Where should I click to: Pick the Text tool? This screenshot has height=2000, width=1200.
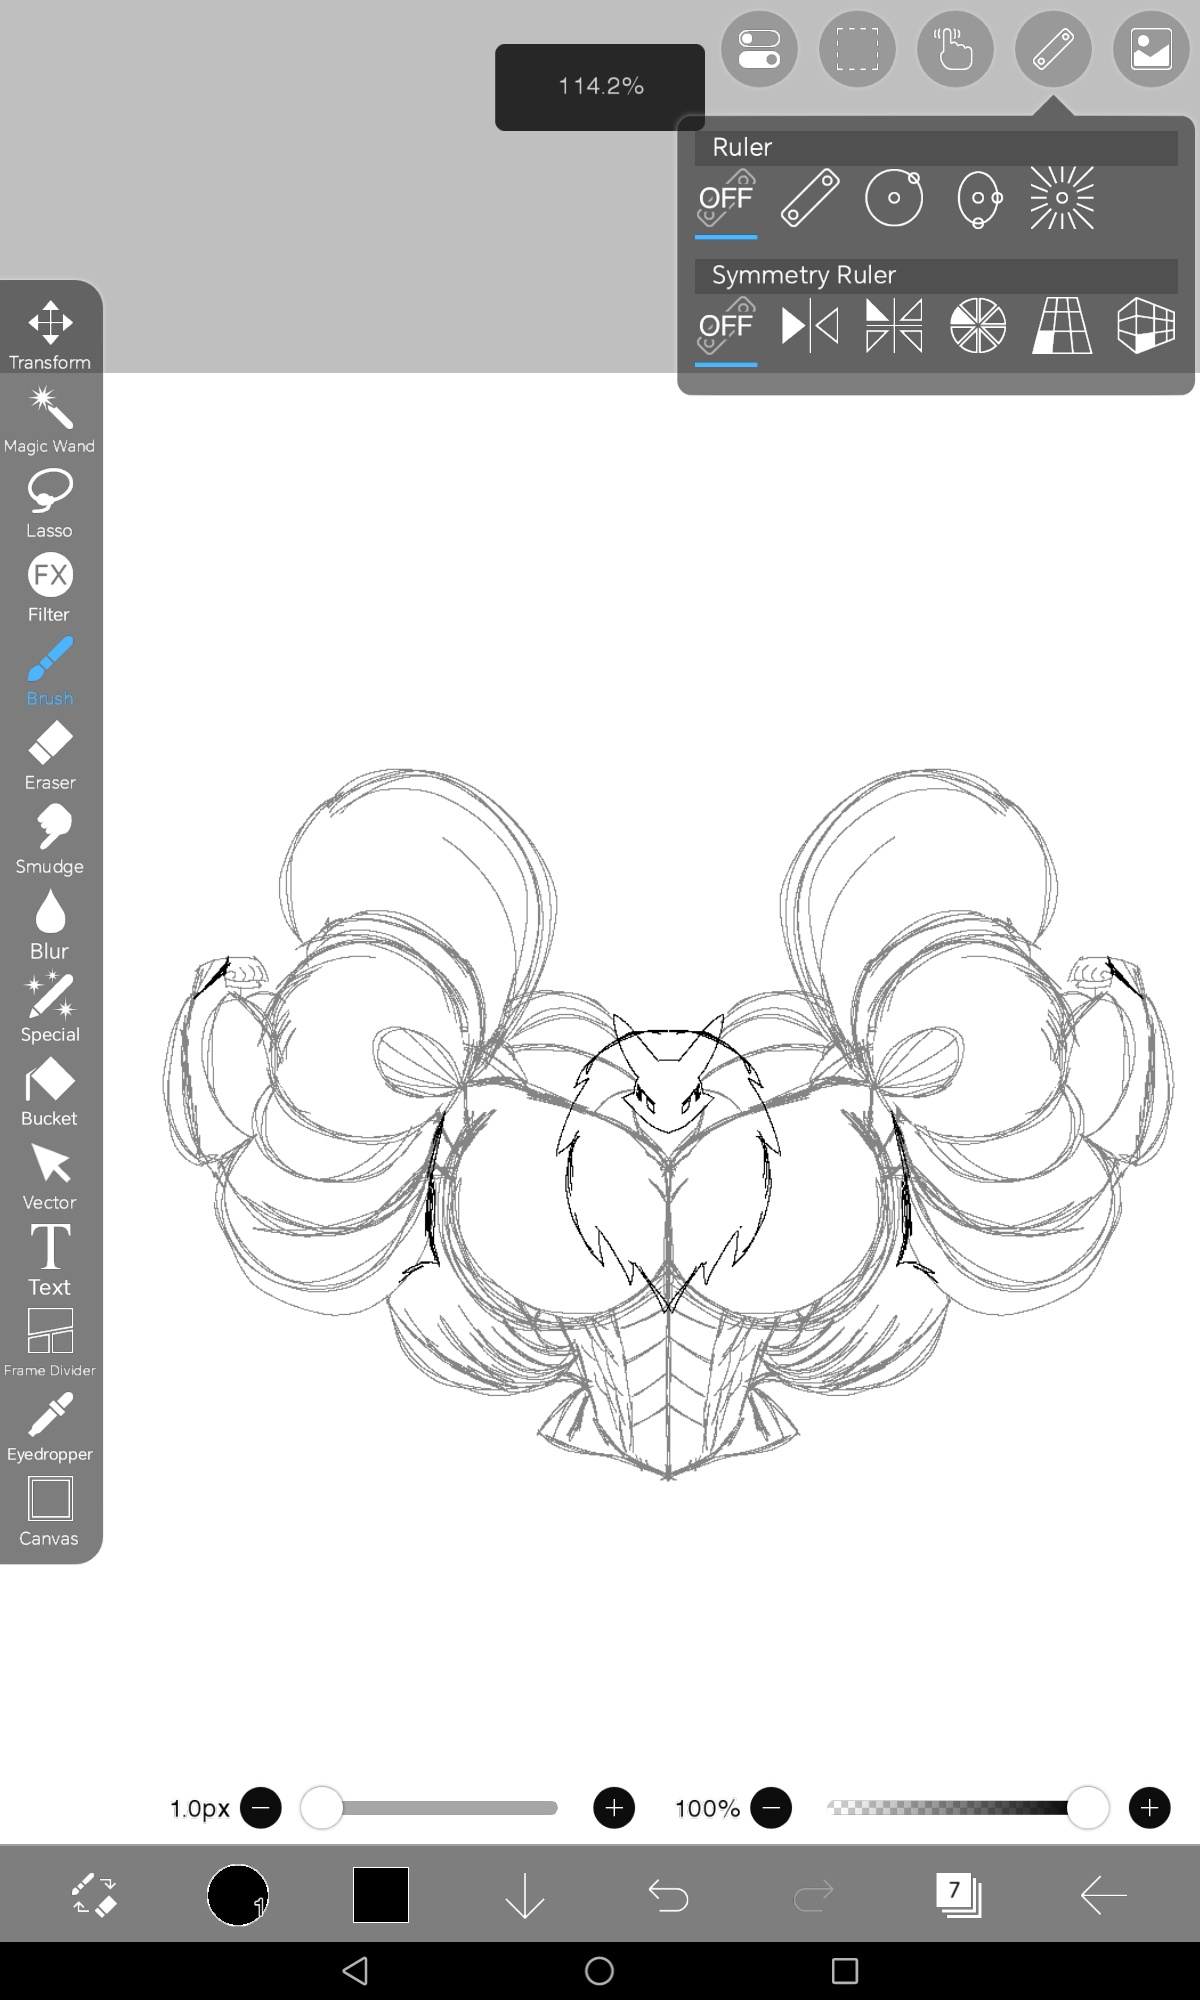pyautogui.click(x=50, y=1260)
